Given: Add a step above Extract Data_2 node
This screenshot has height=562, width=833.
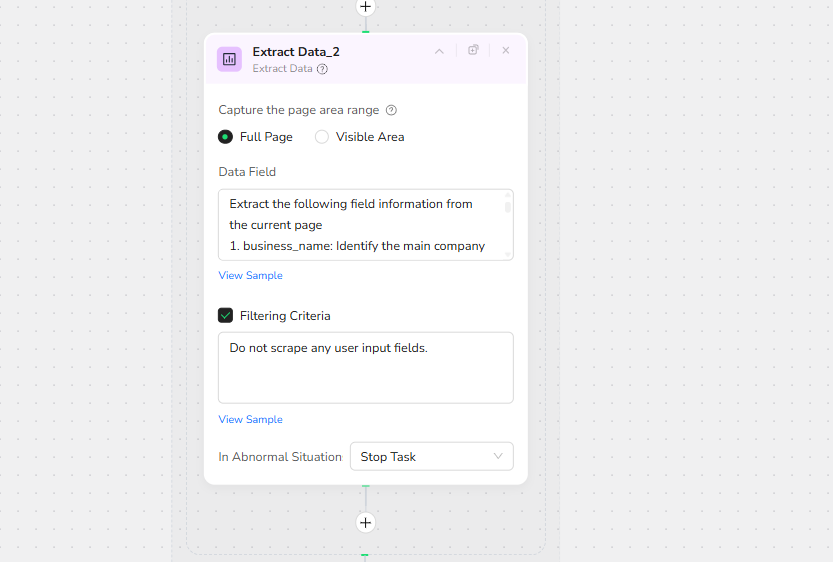Looking at the screenshot, I should tap(365, 6).
